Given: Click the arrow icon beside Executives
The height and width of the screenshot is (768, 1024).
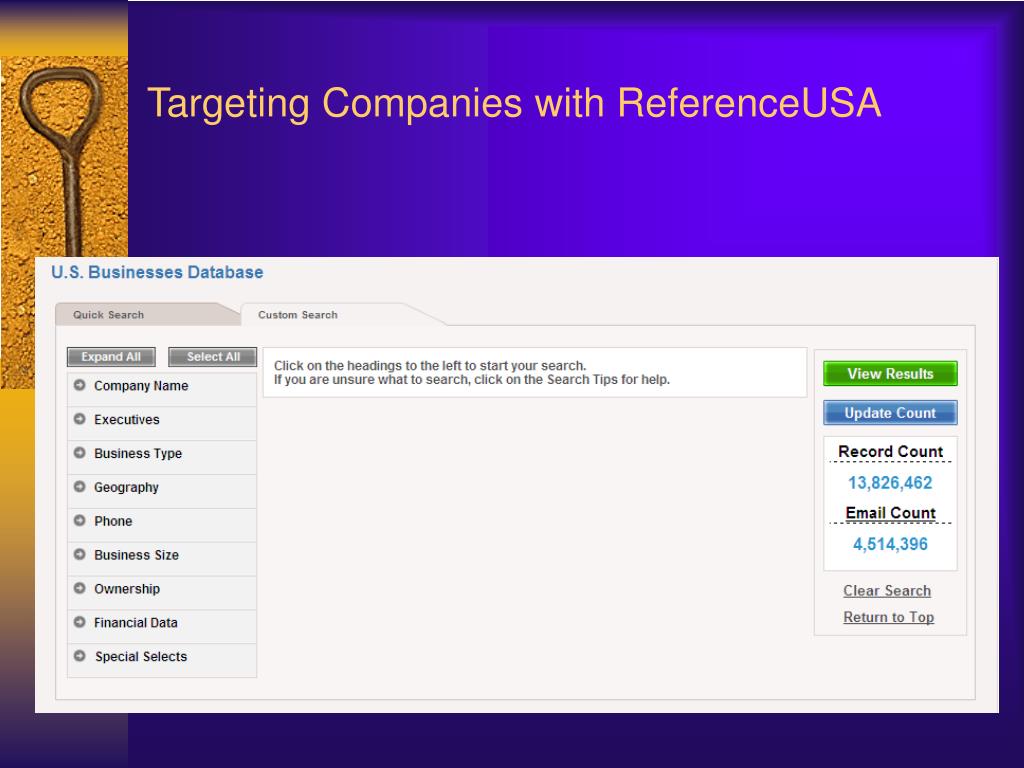Looking at the screenshot, I should 80,419.
